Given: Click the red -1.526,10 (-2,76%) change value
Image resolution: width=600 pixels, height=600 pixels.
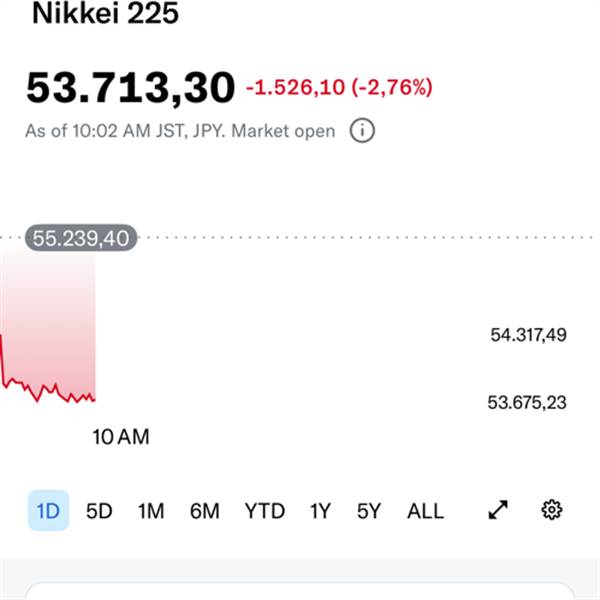Looking at the screenshot, I should point(339,88).
